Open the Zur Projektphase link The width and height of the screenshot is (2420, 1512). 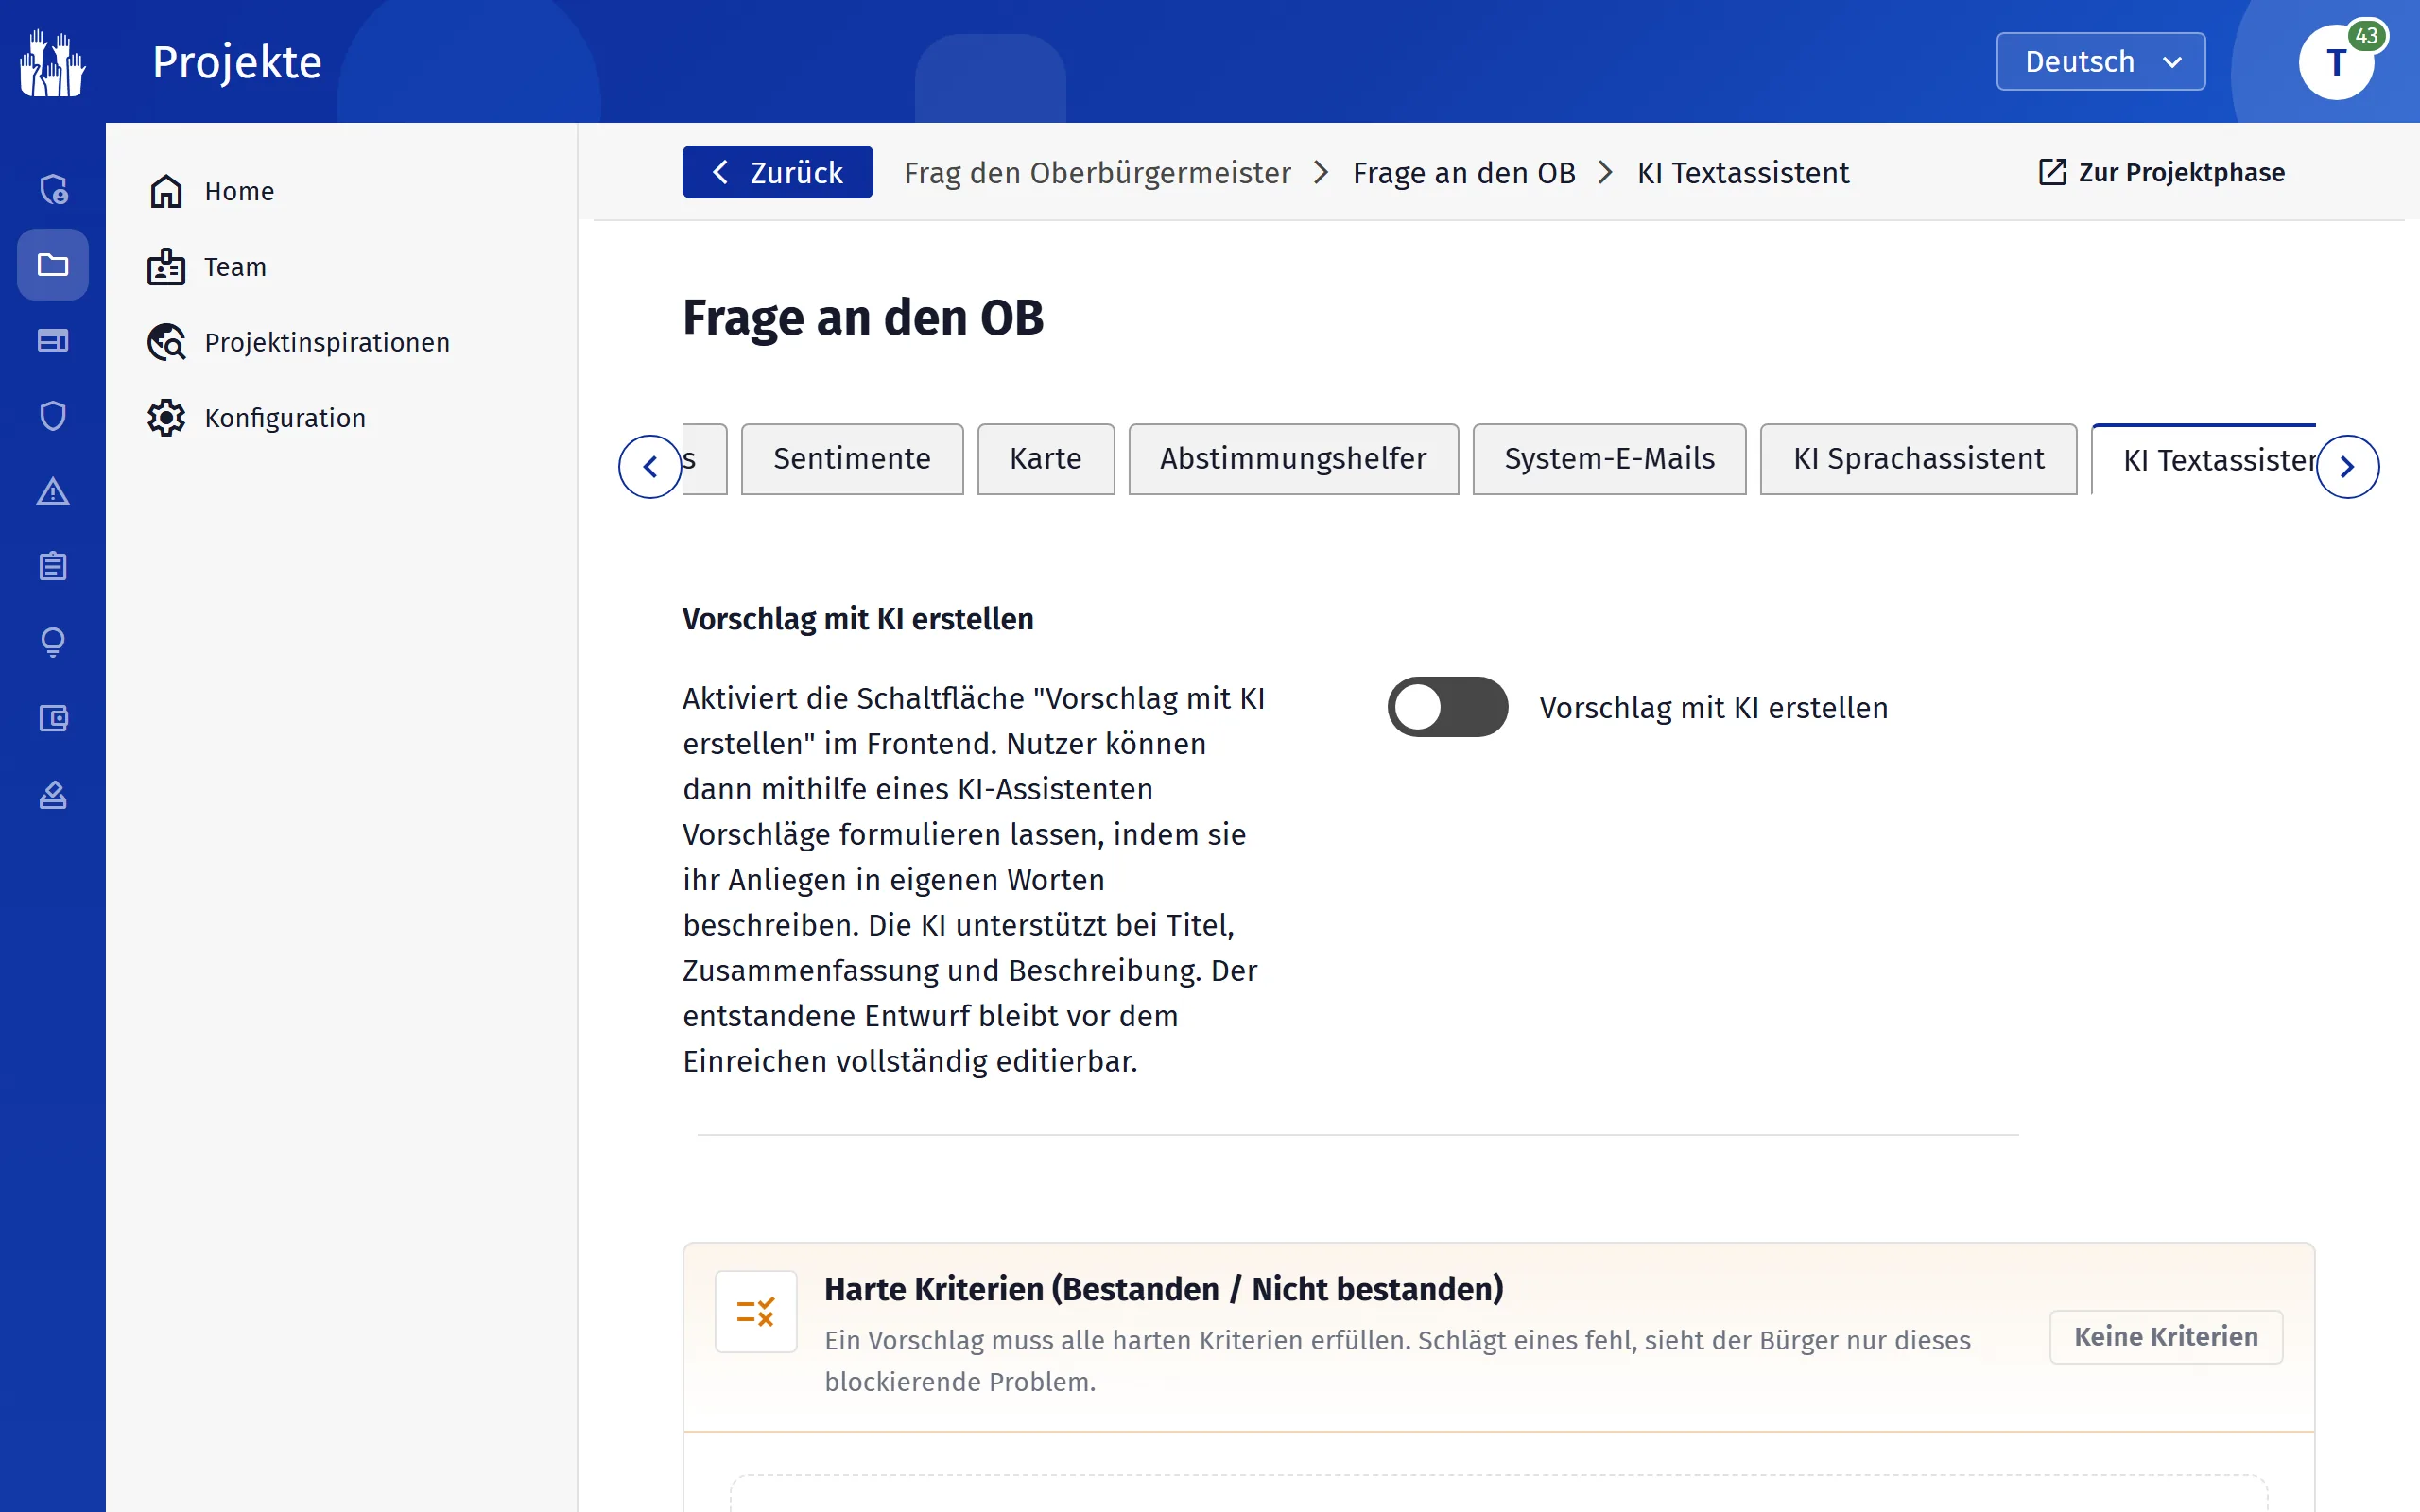(x=2161, y=172)
